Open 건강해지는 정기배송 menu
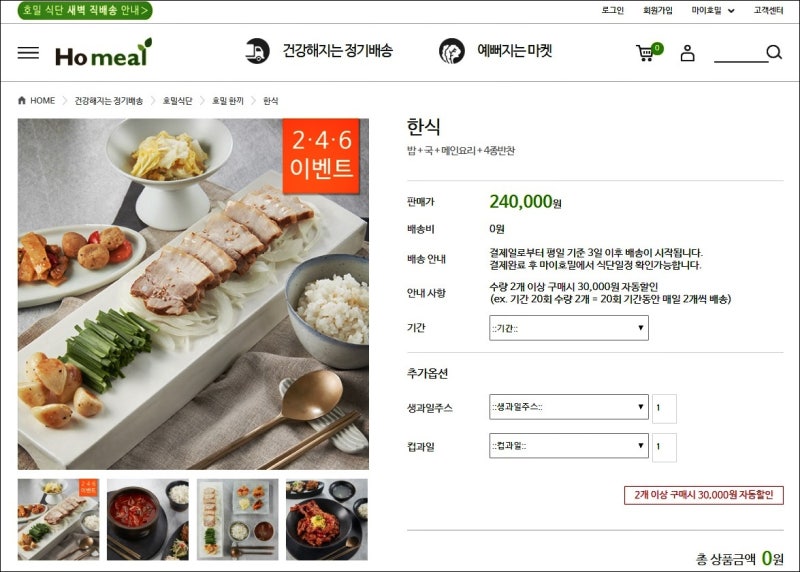This screenshot has width=800, height=572. point(338,51)
